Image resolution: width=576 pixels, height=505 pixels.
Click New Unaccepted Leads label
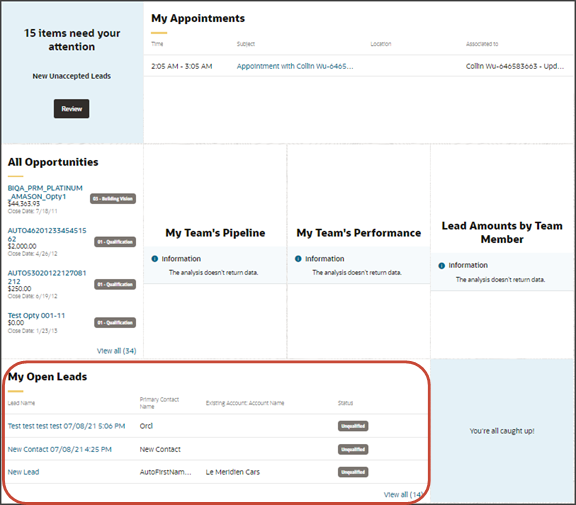[72, 76]
